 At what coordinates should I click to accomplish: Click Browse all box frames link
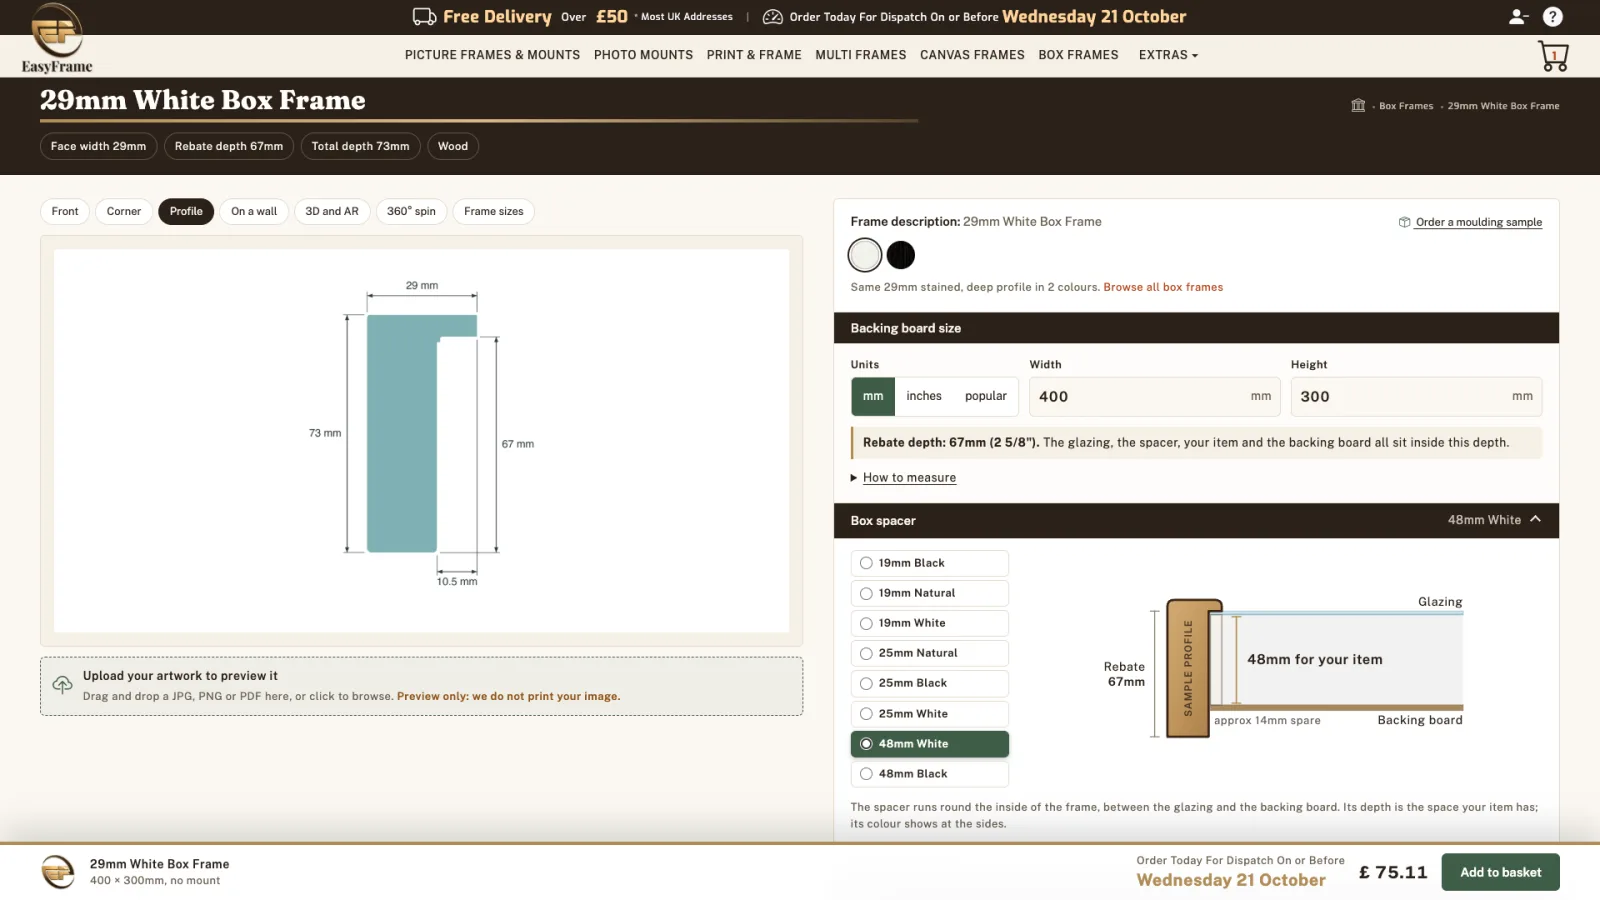tap(1163, 287)
